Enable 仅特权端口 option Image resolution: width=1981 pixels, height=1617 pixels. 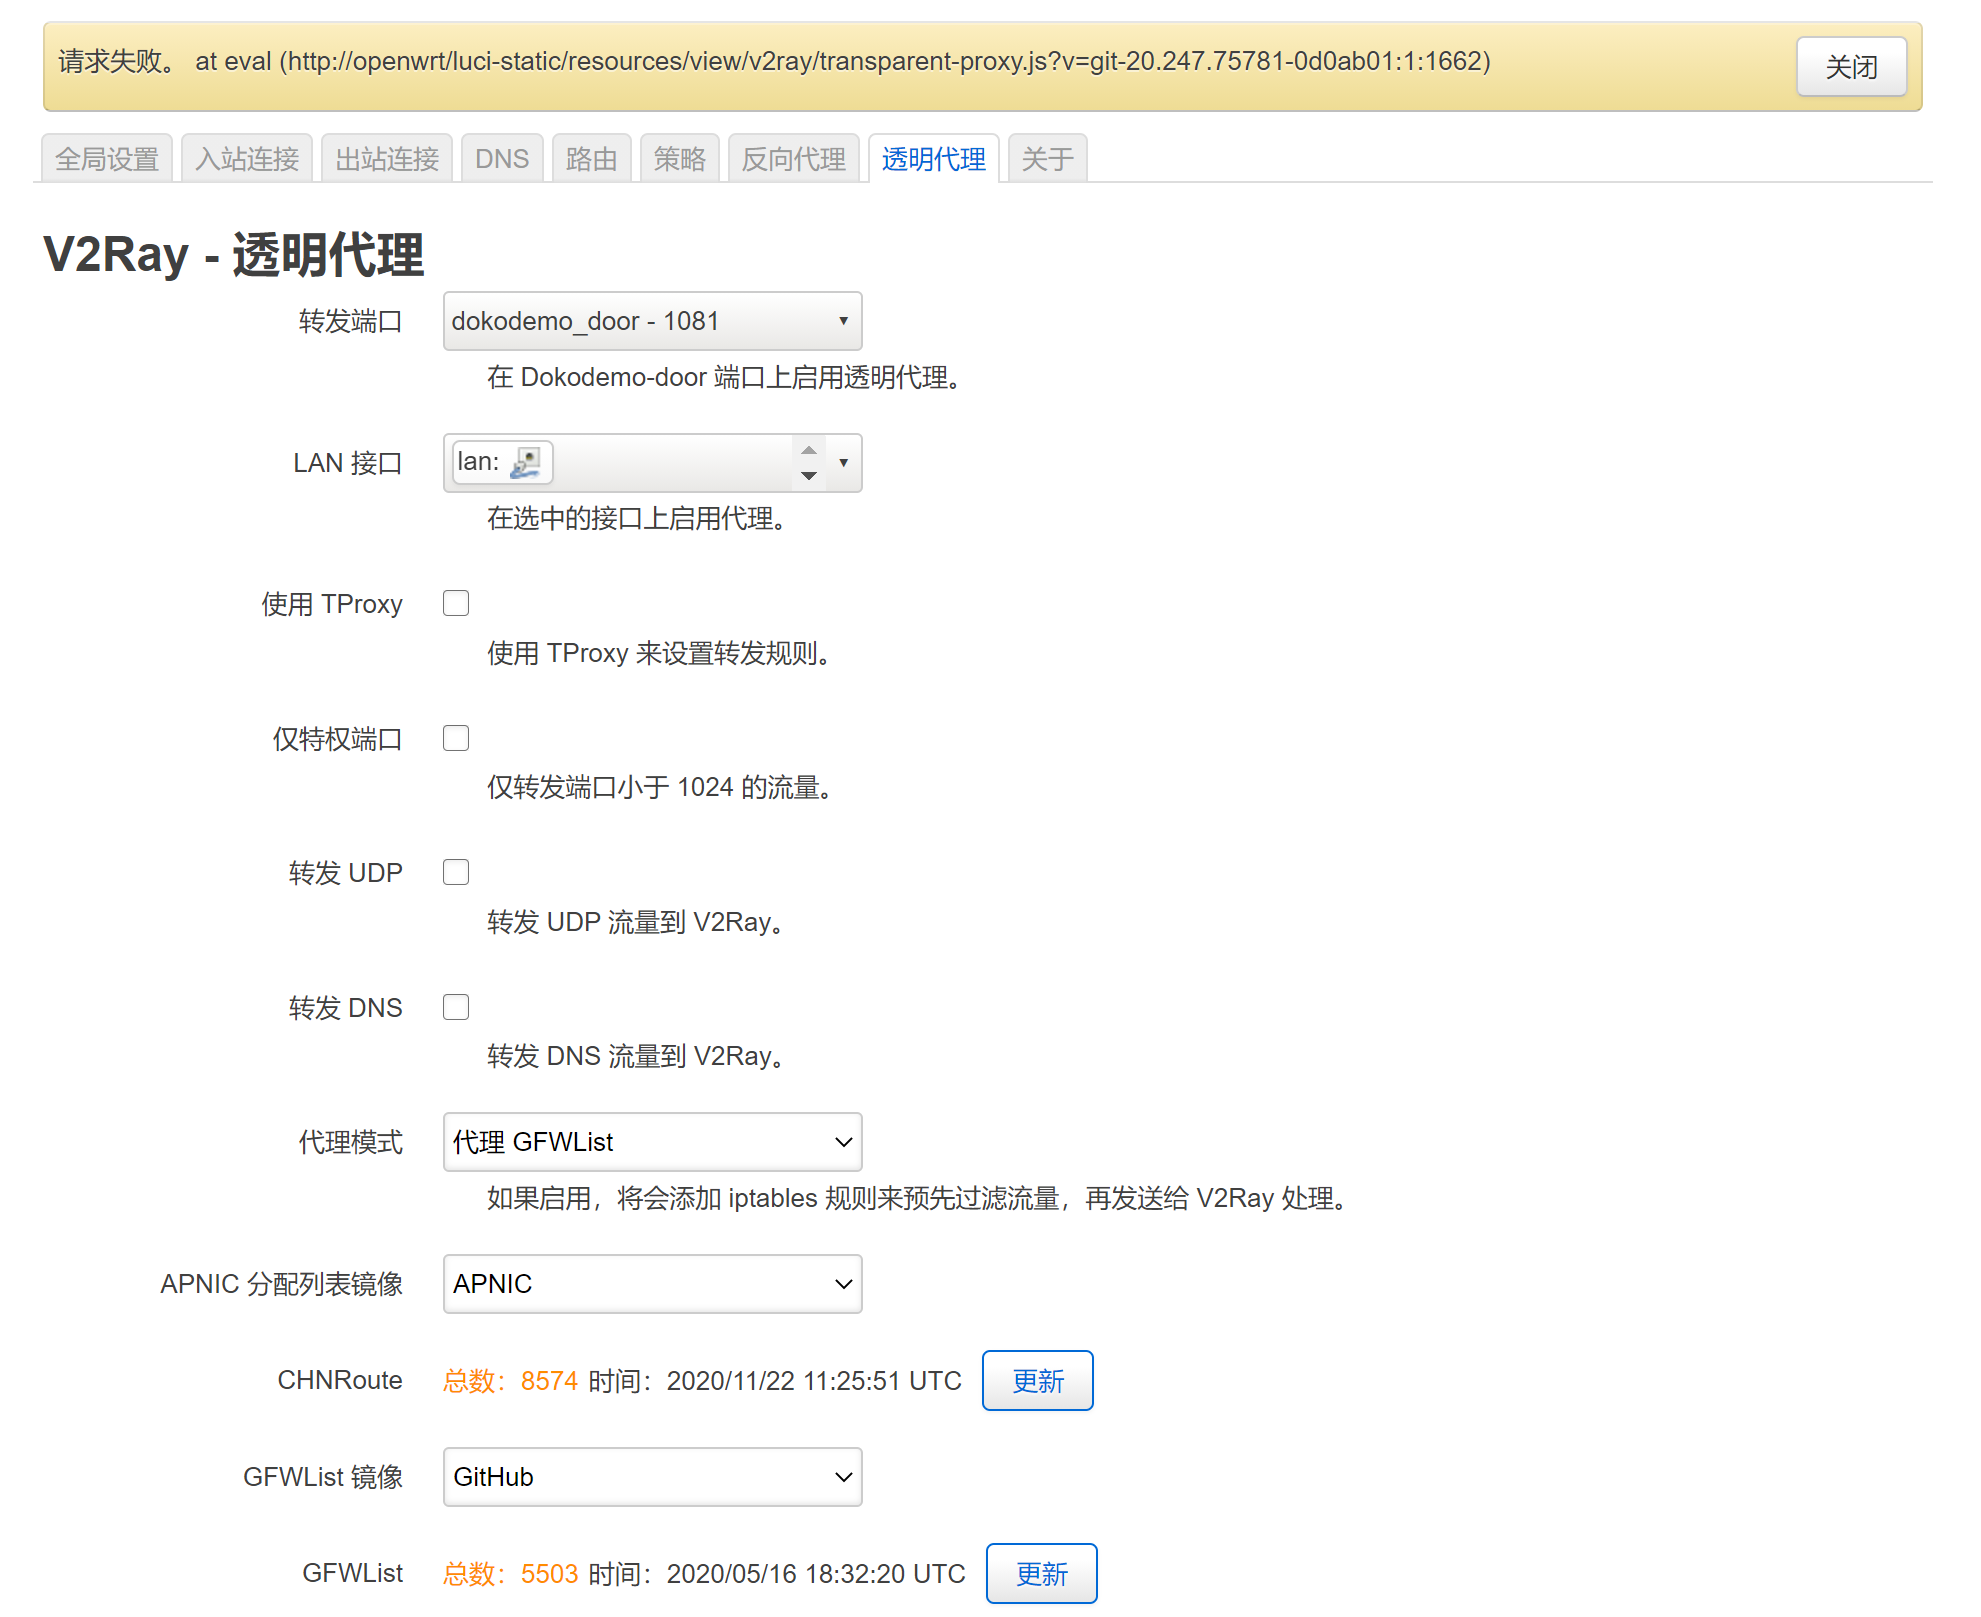coord(456,738)
